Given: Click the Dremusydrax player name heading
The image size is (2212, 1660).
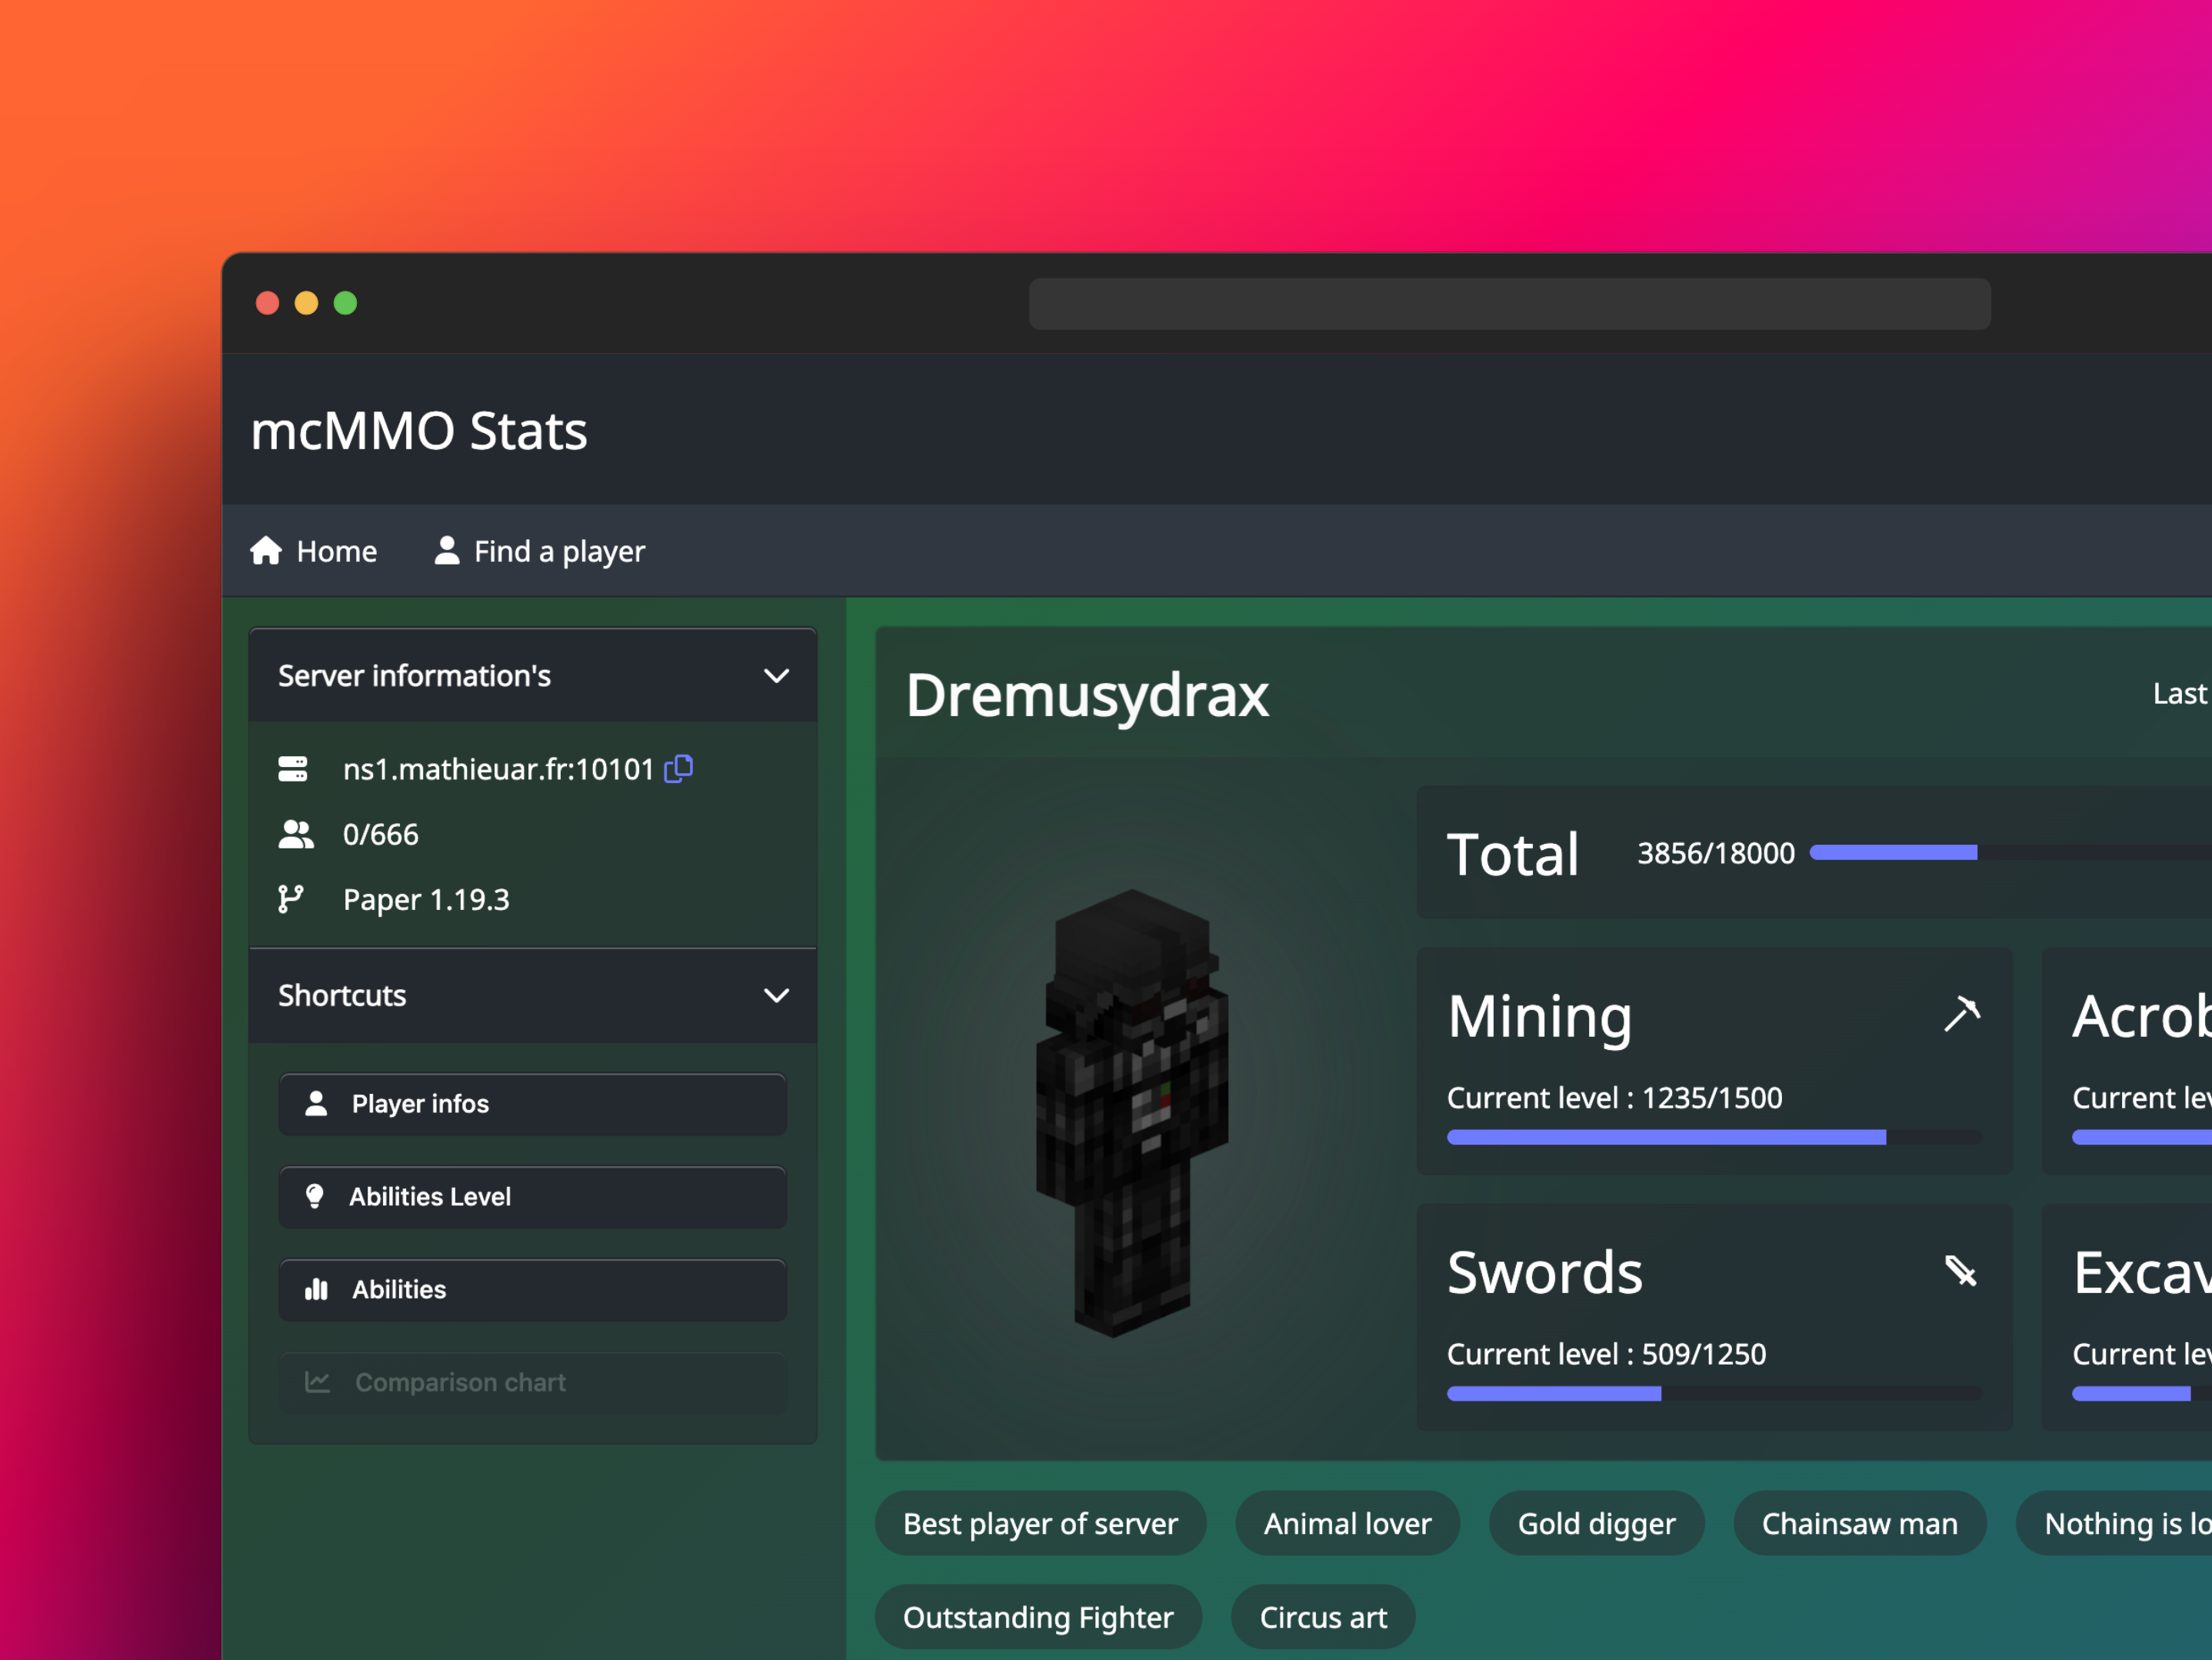Looking at the screenshot, I should pos(1087,696).
